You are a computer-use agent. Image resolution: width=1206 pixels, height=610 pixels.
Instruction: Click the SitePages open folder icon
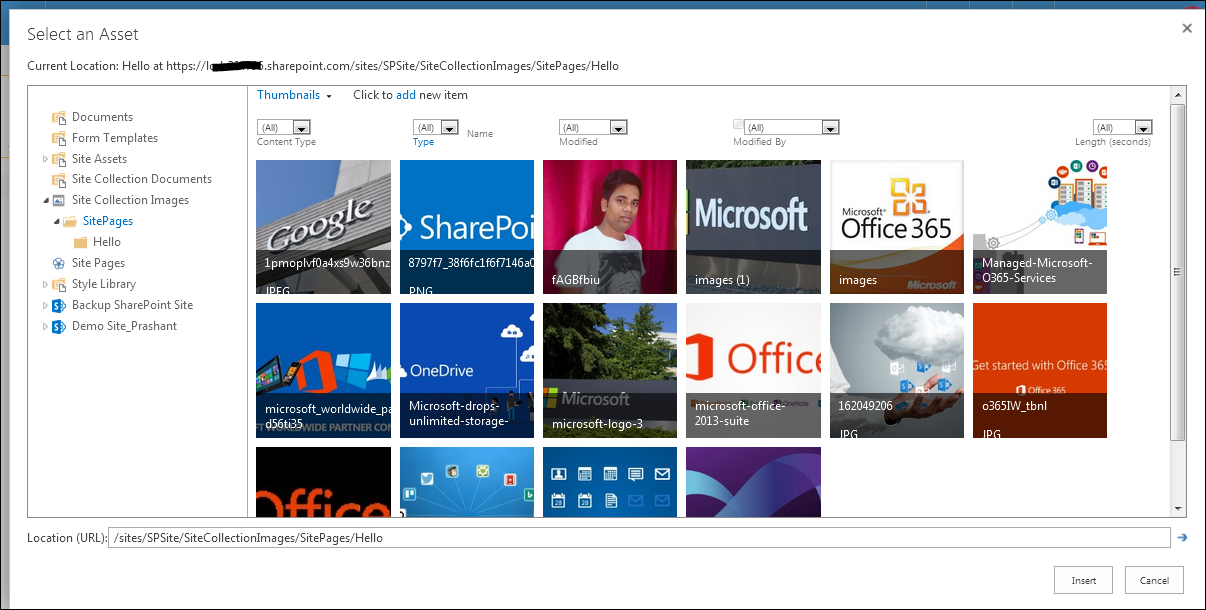tap(70, 221)
